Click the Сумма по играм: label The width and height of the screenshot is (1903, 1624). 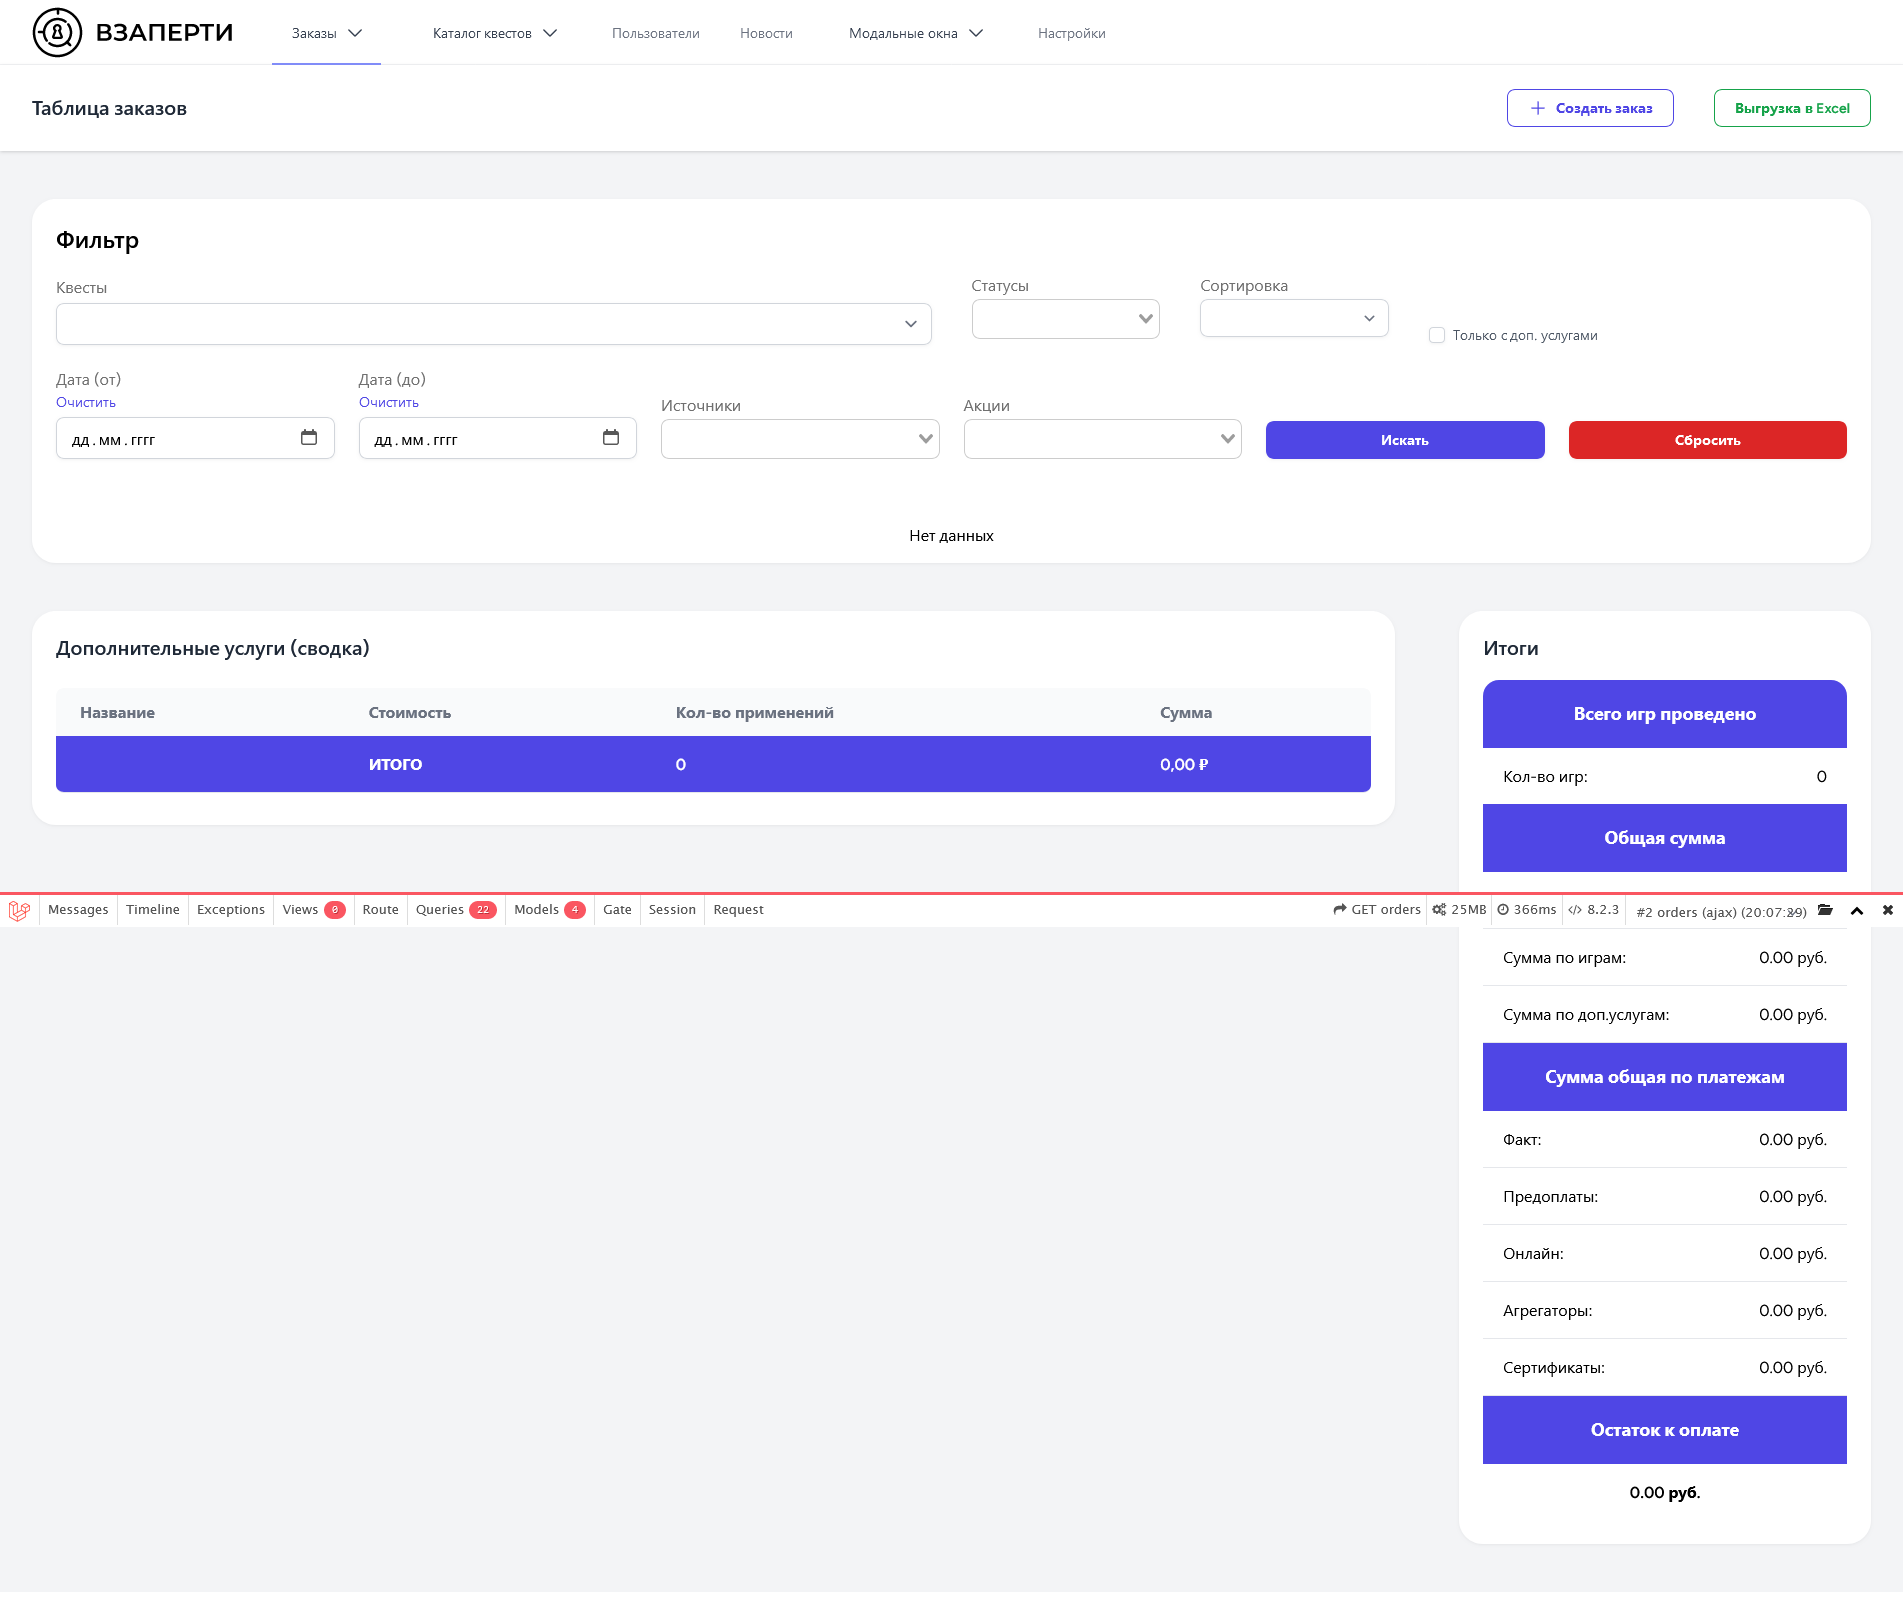pyautogui.click(x=1564, y=957)
